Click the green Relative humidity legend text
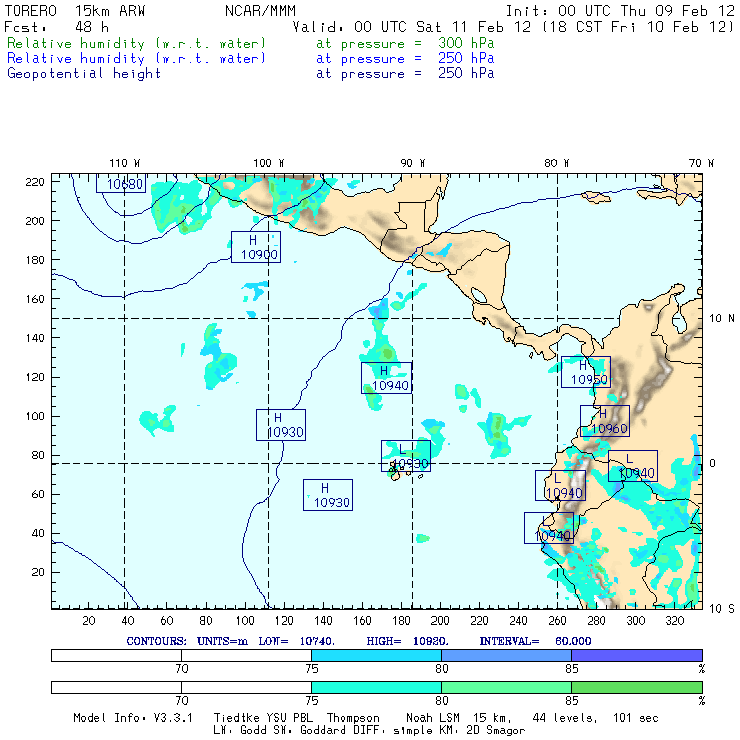The image size is (740, 740). (x=136, y=44)
